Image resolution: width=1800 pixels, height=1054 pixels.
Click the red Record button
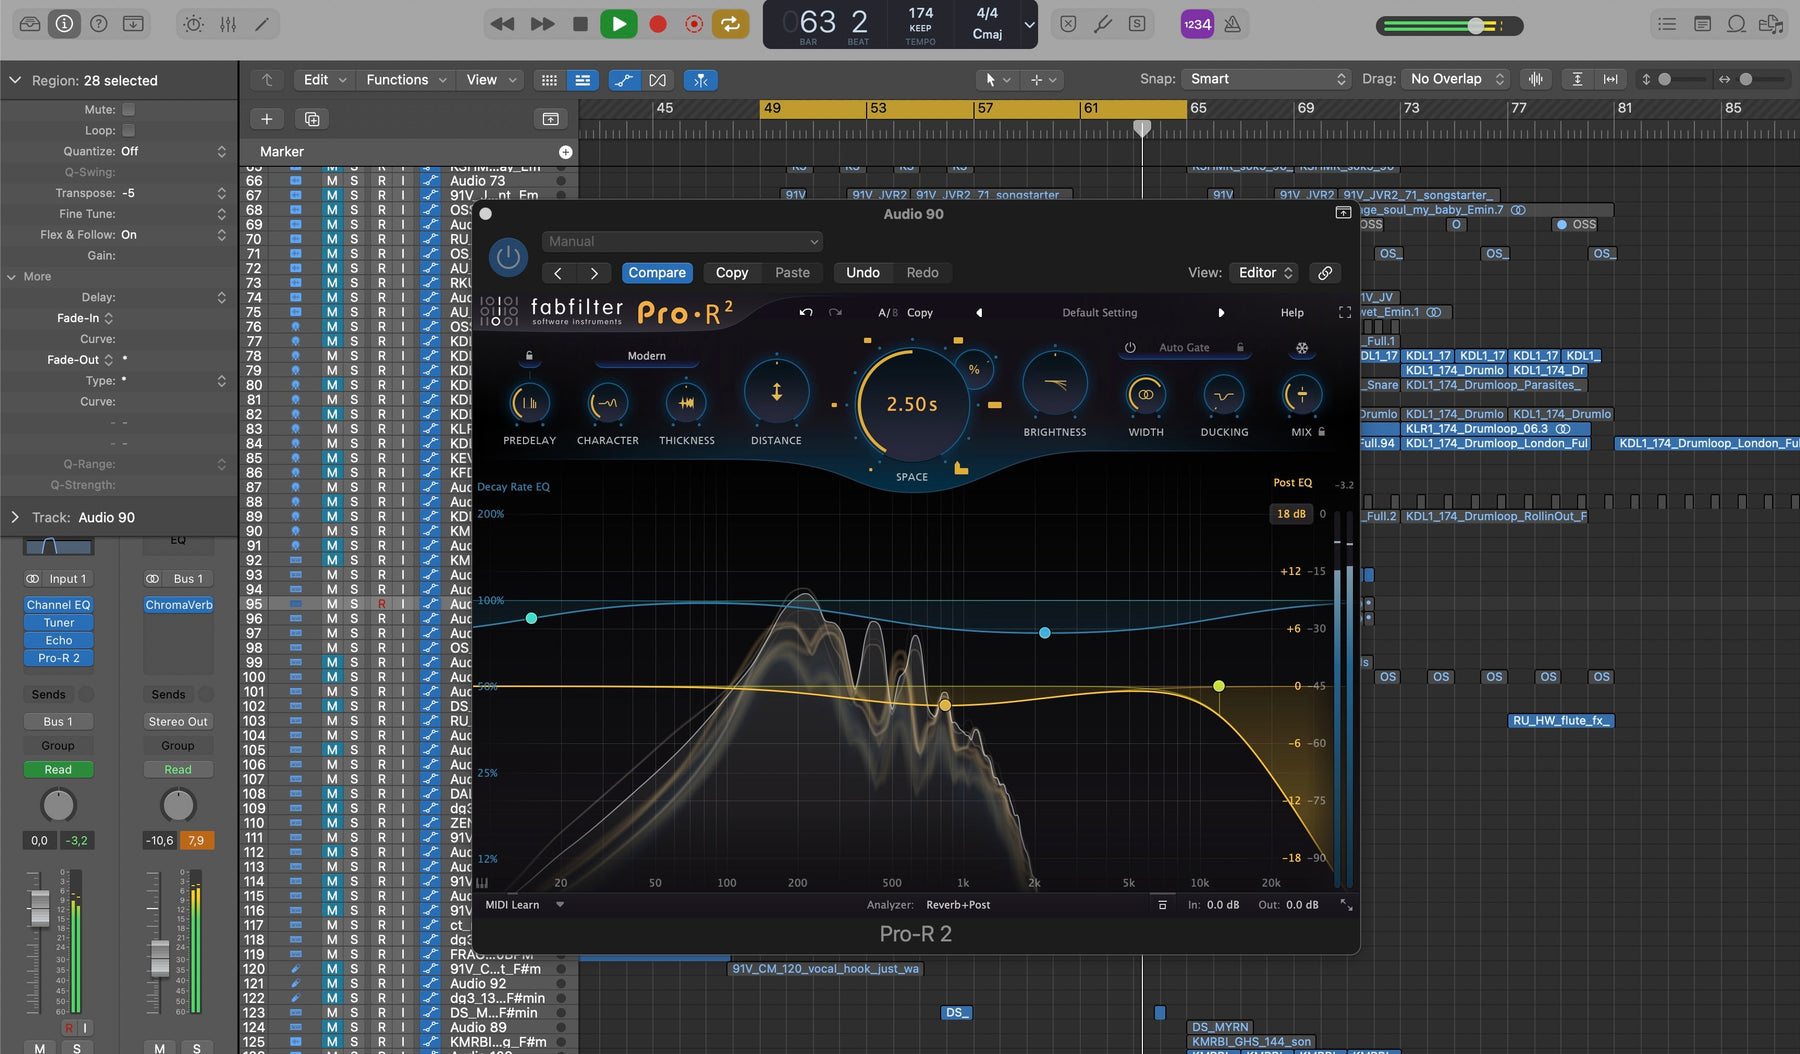657,24
